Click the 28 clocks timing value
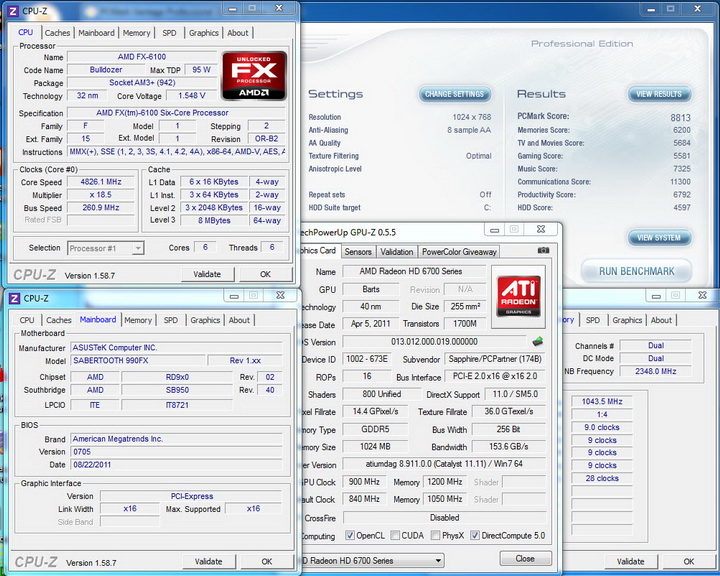Image resolution: width=720 pixels, height=576 pixels. [x=602, y=478]
